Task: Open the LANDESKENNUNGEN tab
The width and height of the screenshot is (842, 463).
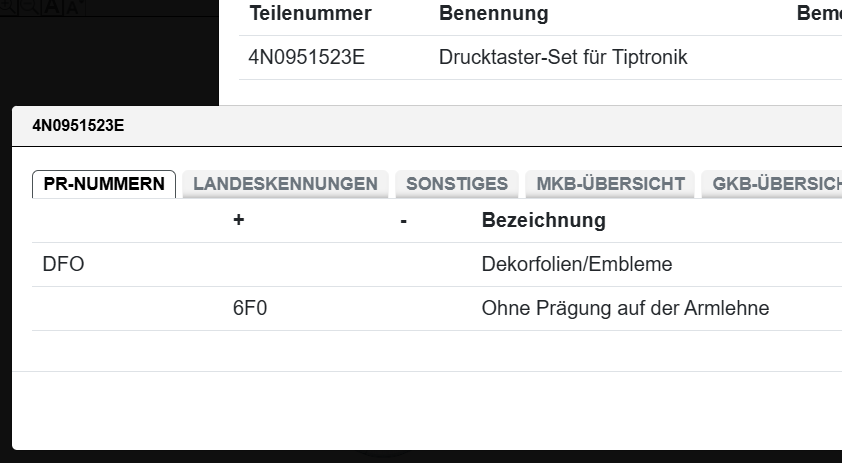Action: coord(285,184)
